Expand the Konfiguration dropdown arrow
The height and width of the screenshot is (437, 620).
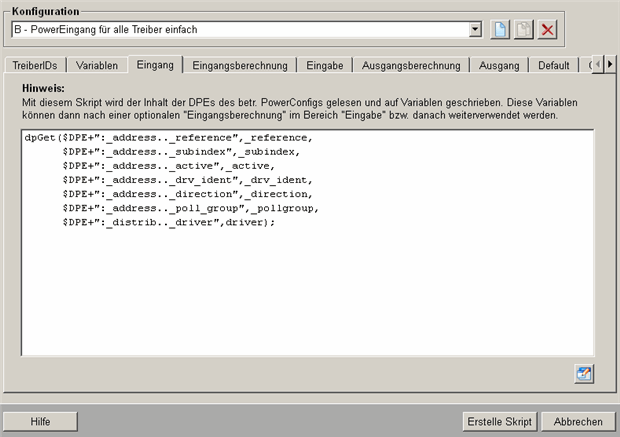(475, 30)
